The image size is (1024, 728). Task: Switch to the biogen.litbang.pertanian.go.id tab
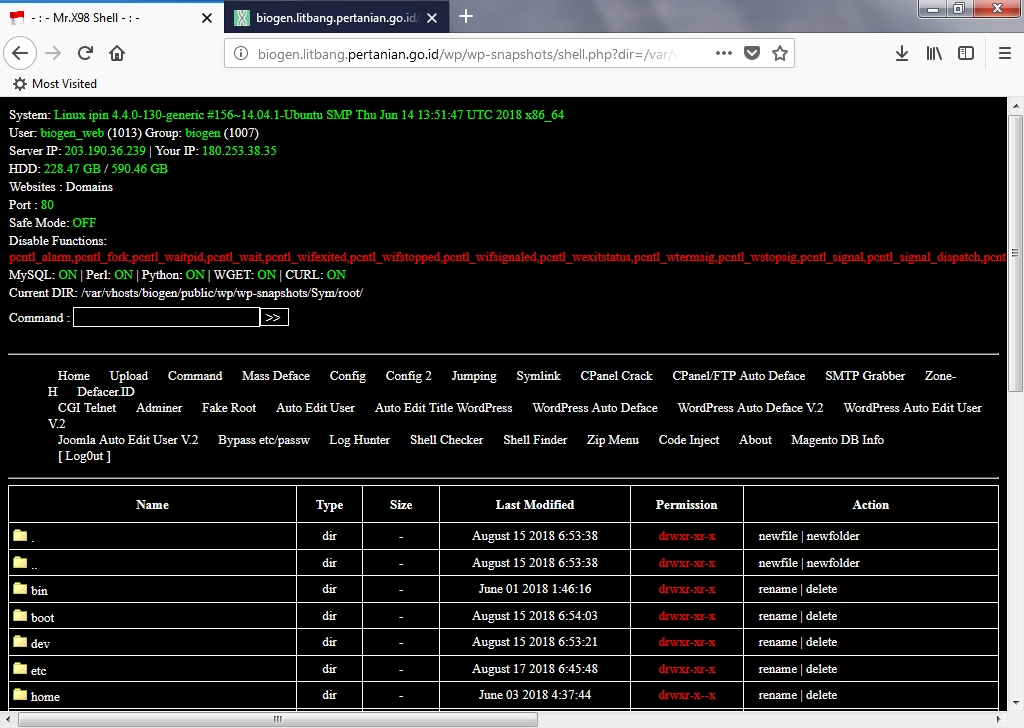(x=336, y=18)
